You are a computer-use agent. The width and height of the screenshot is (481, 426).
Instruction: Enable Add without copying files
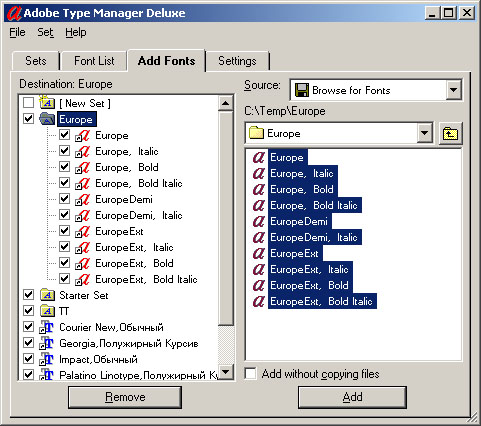pos(251,373)
